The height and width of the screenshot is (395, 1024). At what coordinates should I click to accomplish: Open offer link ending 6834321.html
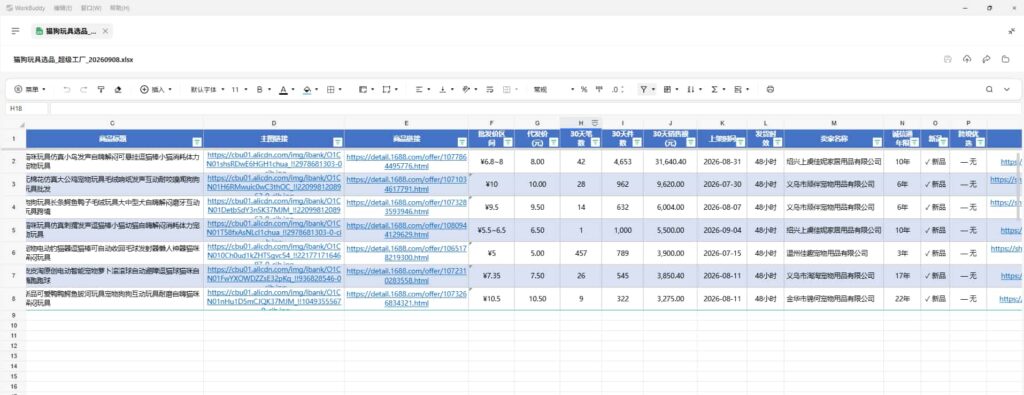[406, 298]
